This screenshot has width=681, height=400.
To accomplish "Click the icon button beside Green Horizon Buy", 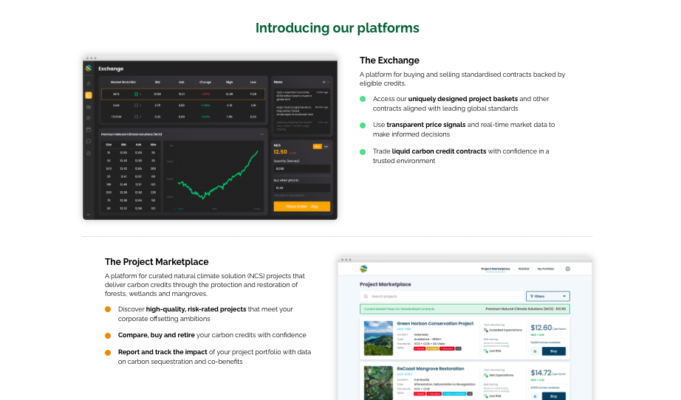I will [x=535, y=351].
